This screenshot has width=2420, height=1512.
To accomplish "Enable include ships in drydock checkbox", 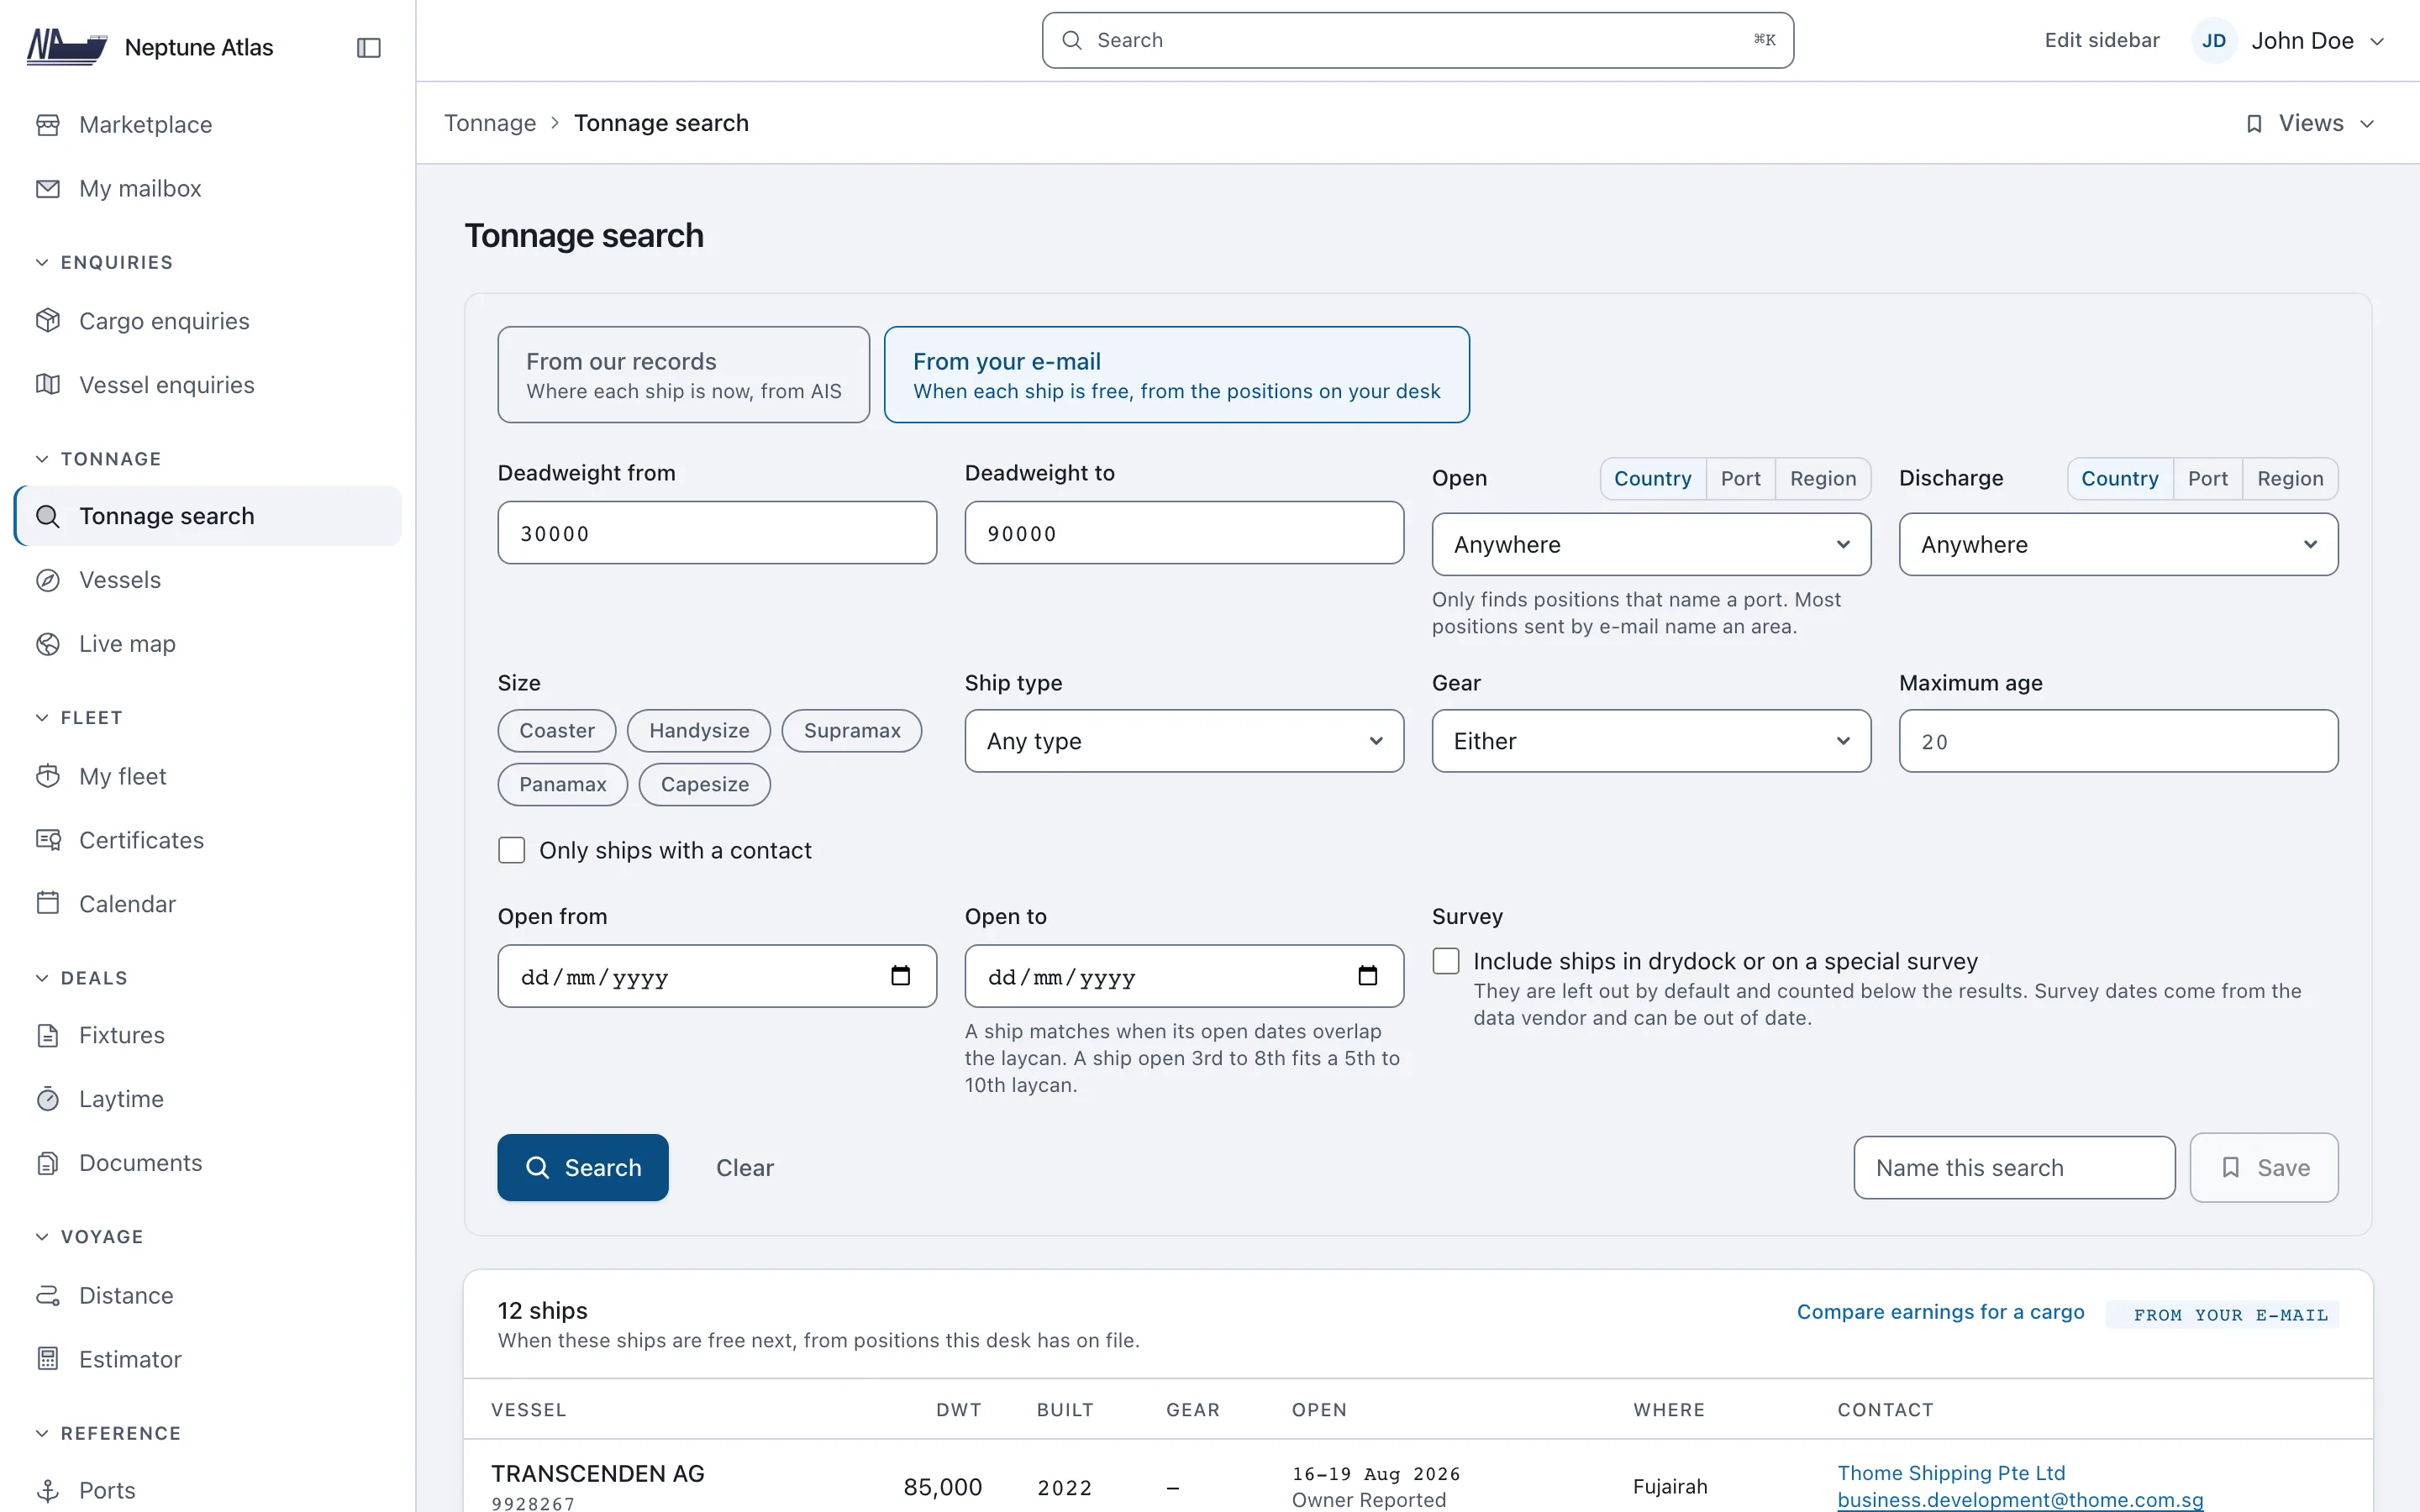I will [1445, 961].
